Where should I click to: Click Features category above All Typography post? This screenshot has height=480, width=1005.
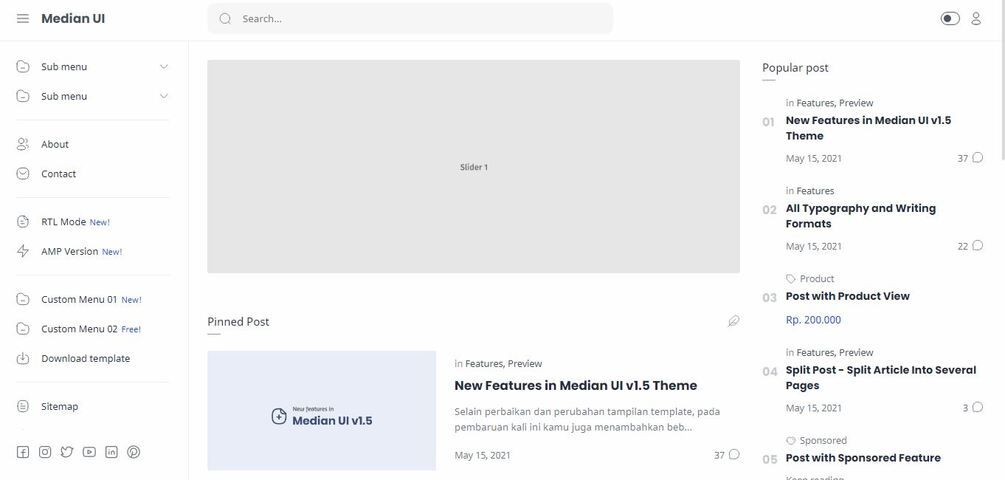[815, 191]
